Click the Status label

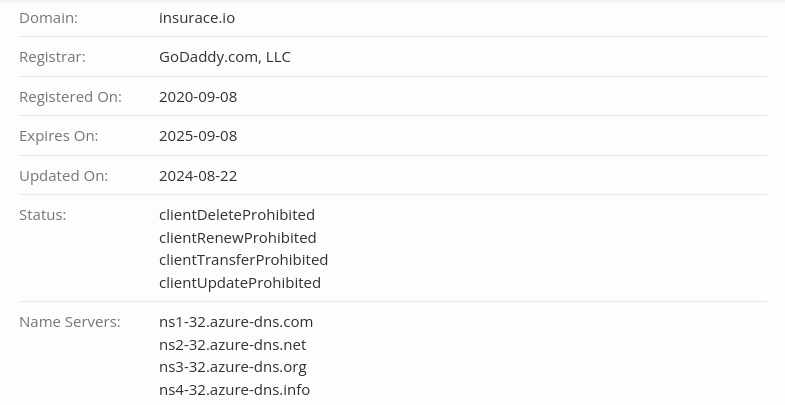[42, 215]
